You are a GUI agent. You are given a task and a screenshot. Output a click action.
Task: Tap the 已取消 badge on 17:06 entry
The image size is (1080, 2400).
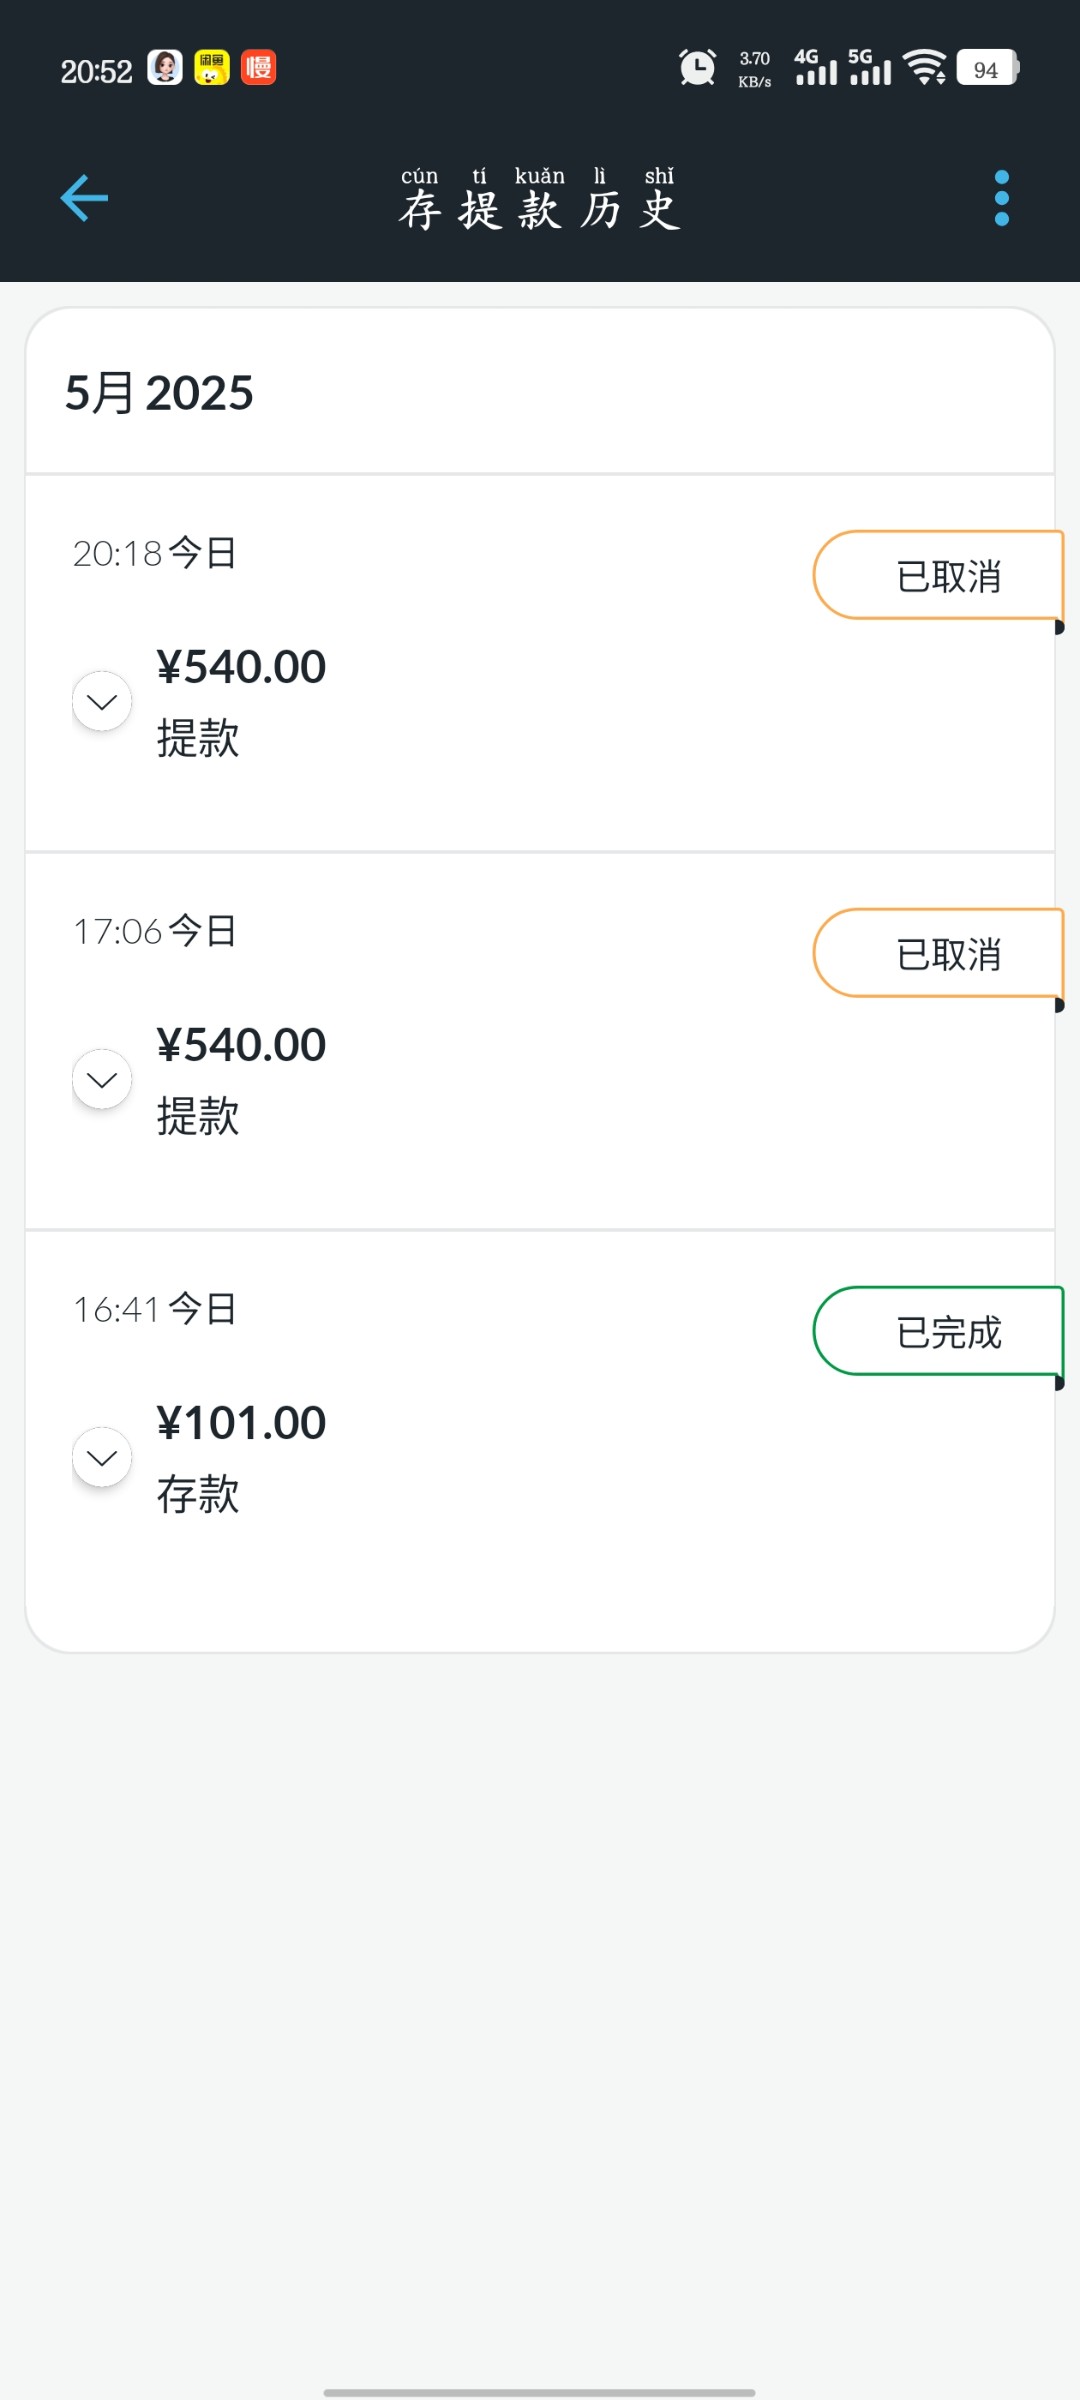click(x=938, y=954)
